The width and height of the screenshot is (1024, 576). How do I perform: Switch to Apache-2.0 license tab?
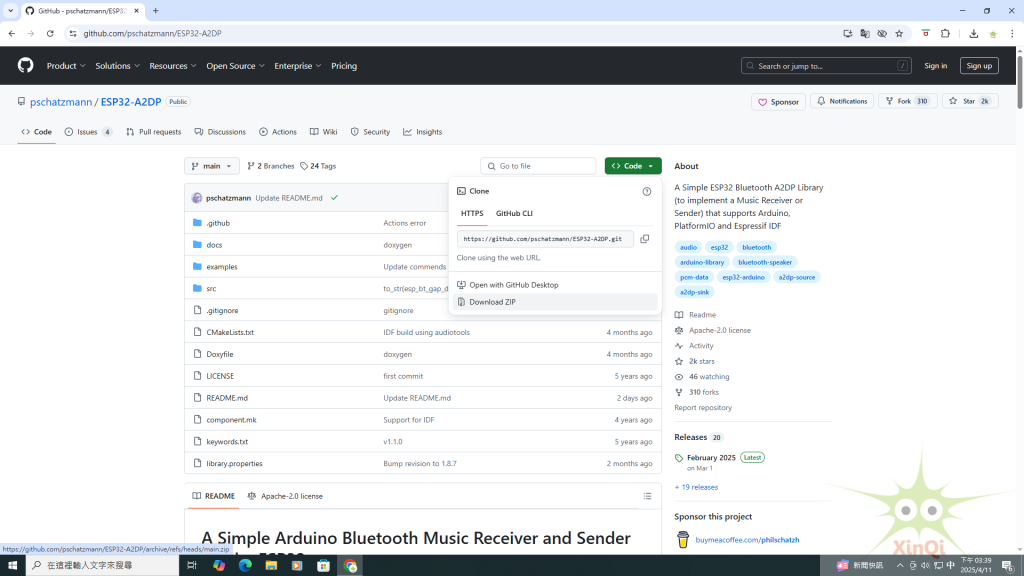[x=285, y=496]
